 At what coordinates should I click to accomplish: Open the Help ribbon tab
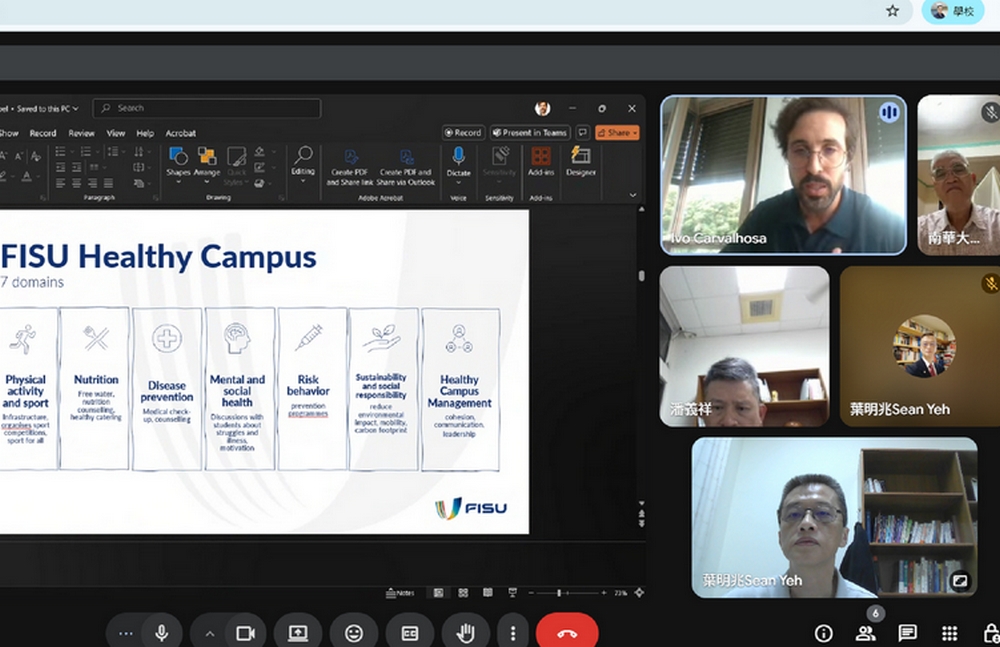145,133
